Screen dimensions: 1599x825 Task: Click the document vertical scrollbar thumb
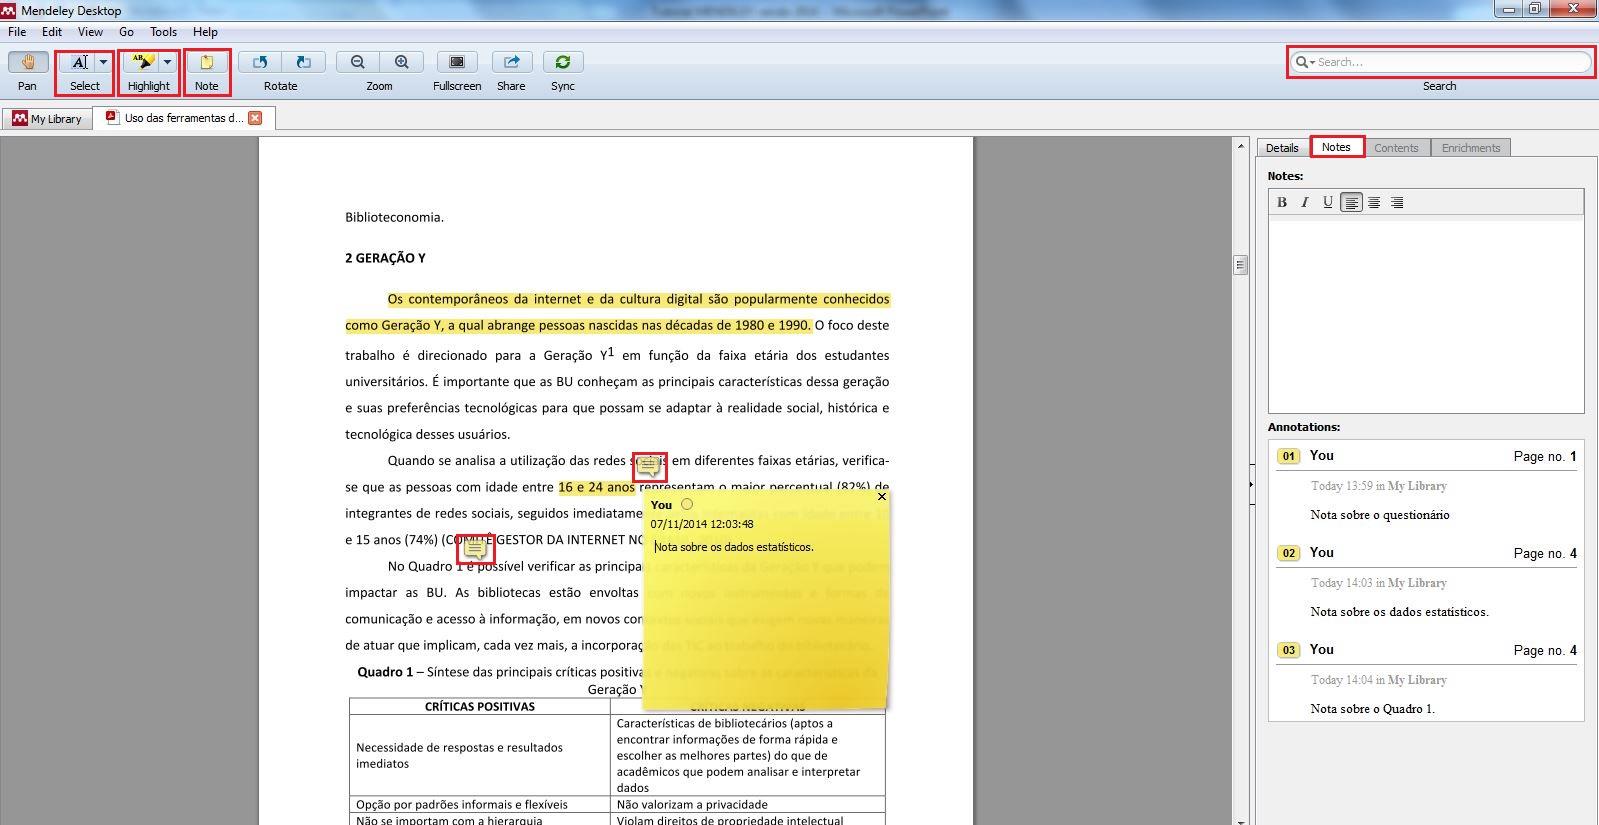click(1240, 265)
